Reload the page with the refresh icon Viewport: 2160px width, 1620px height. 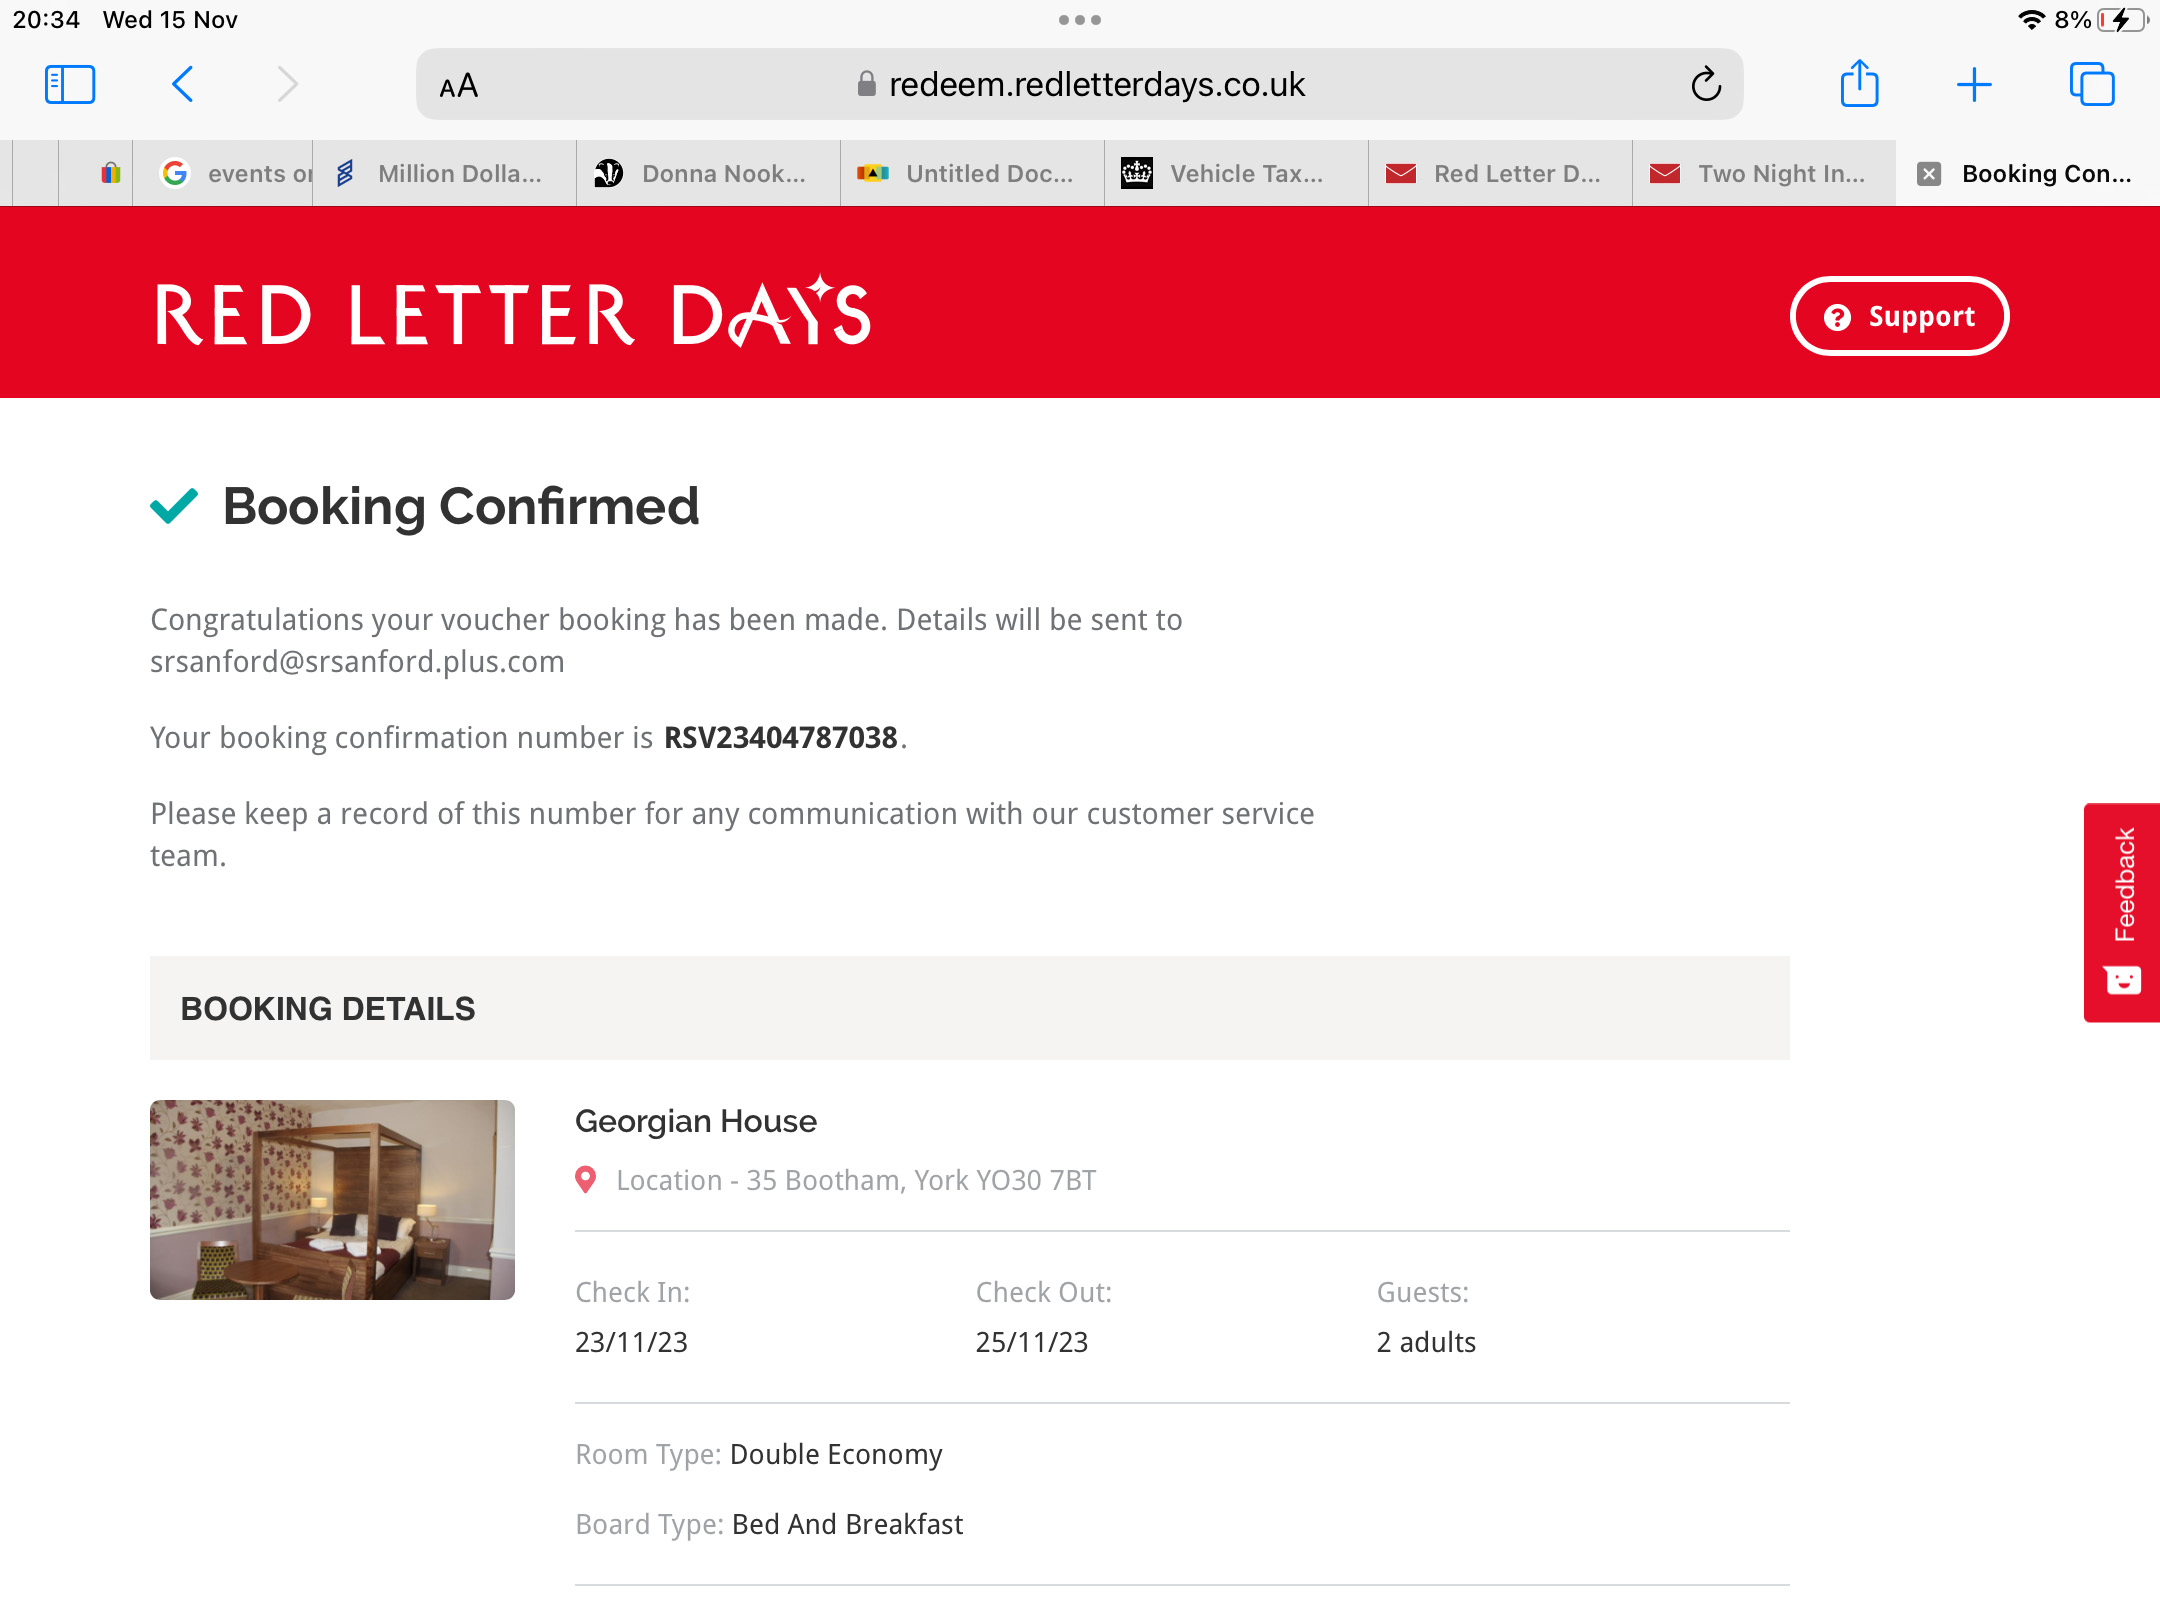point(1706,85)
